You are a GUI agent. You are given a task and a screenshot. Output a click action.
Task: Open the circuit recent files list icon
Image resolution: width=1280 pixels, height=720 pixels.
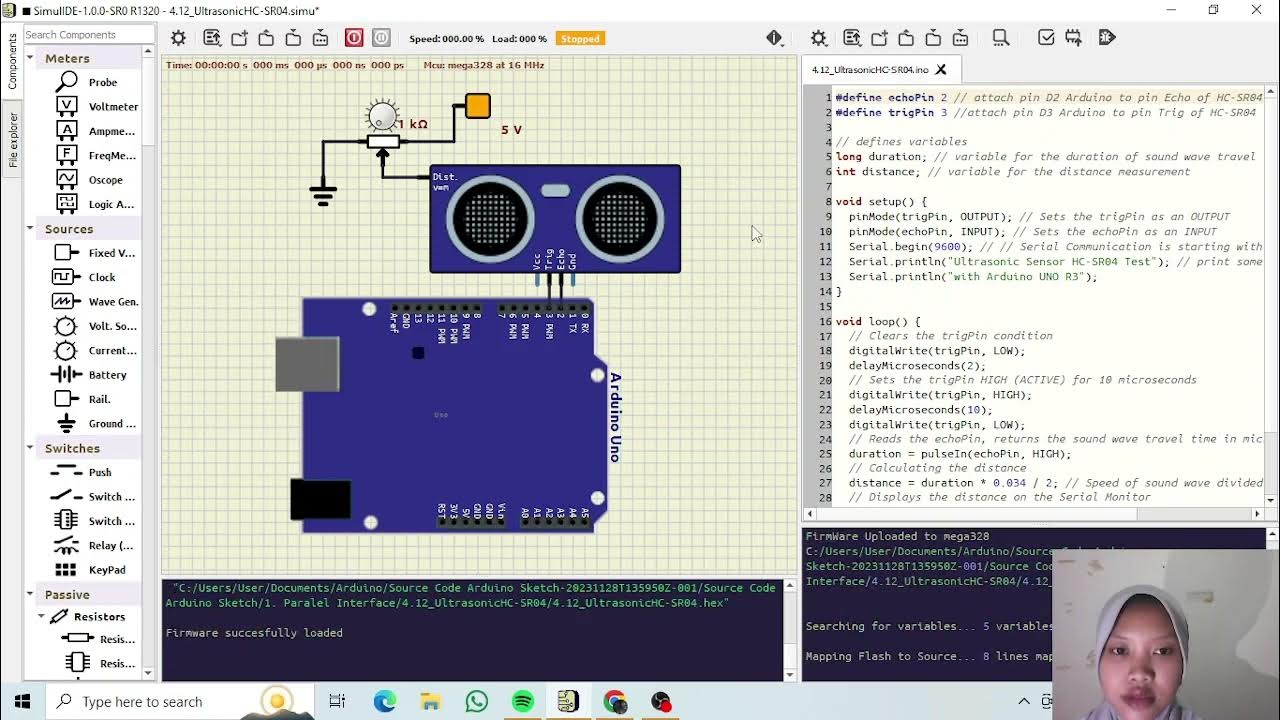212,38
